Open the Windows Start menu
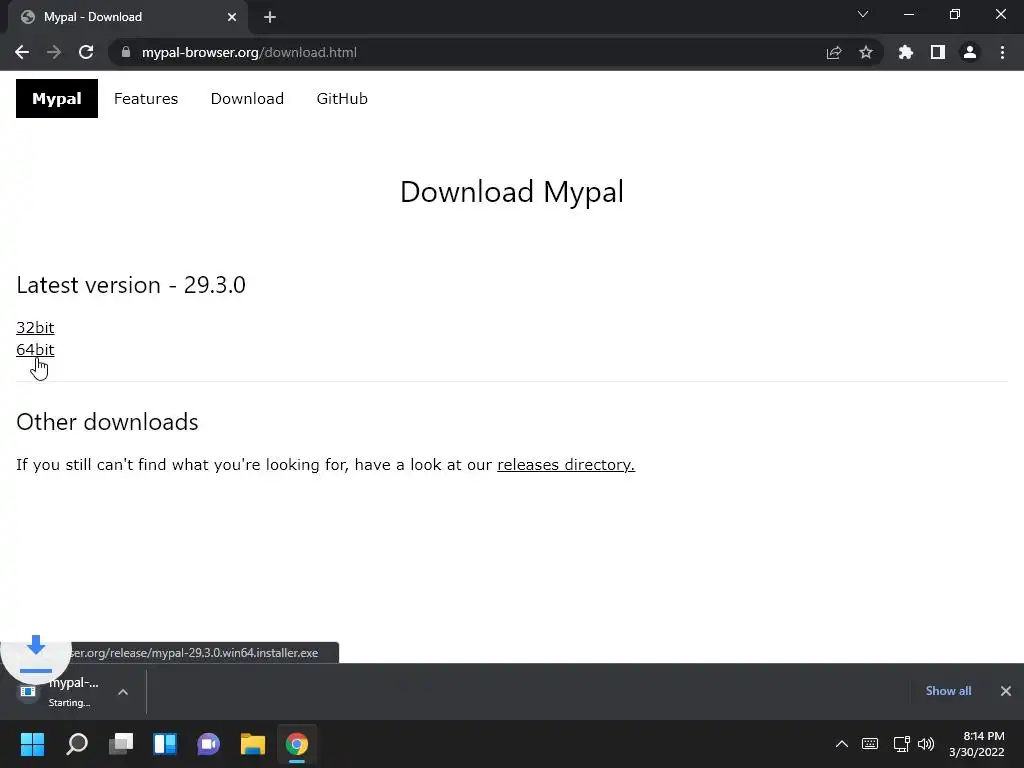 coord(32,744)
